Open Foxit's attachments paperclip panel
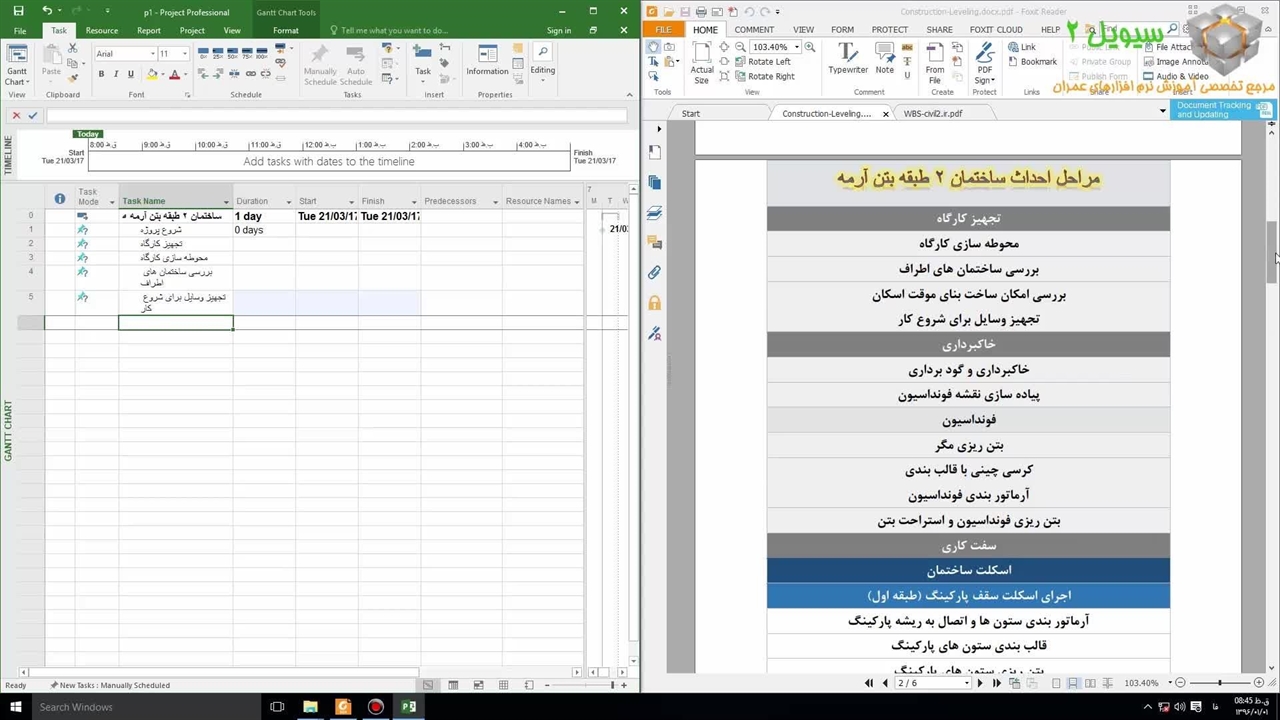Image resolution: width=1280 pixels, height=720 pixels. pos(654,272)
